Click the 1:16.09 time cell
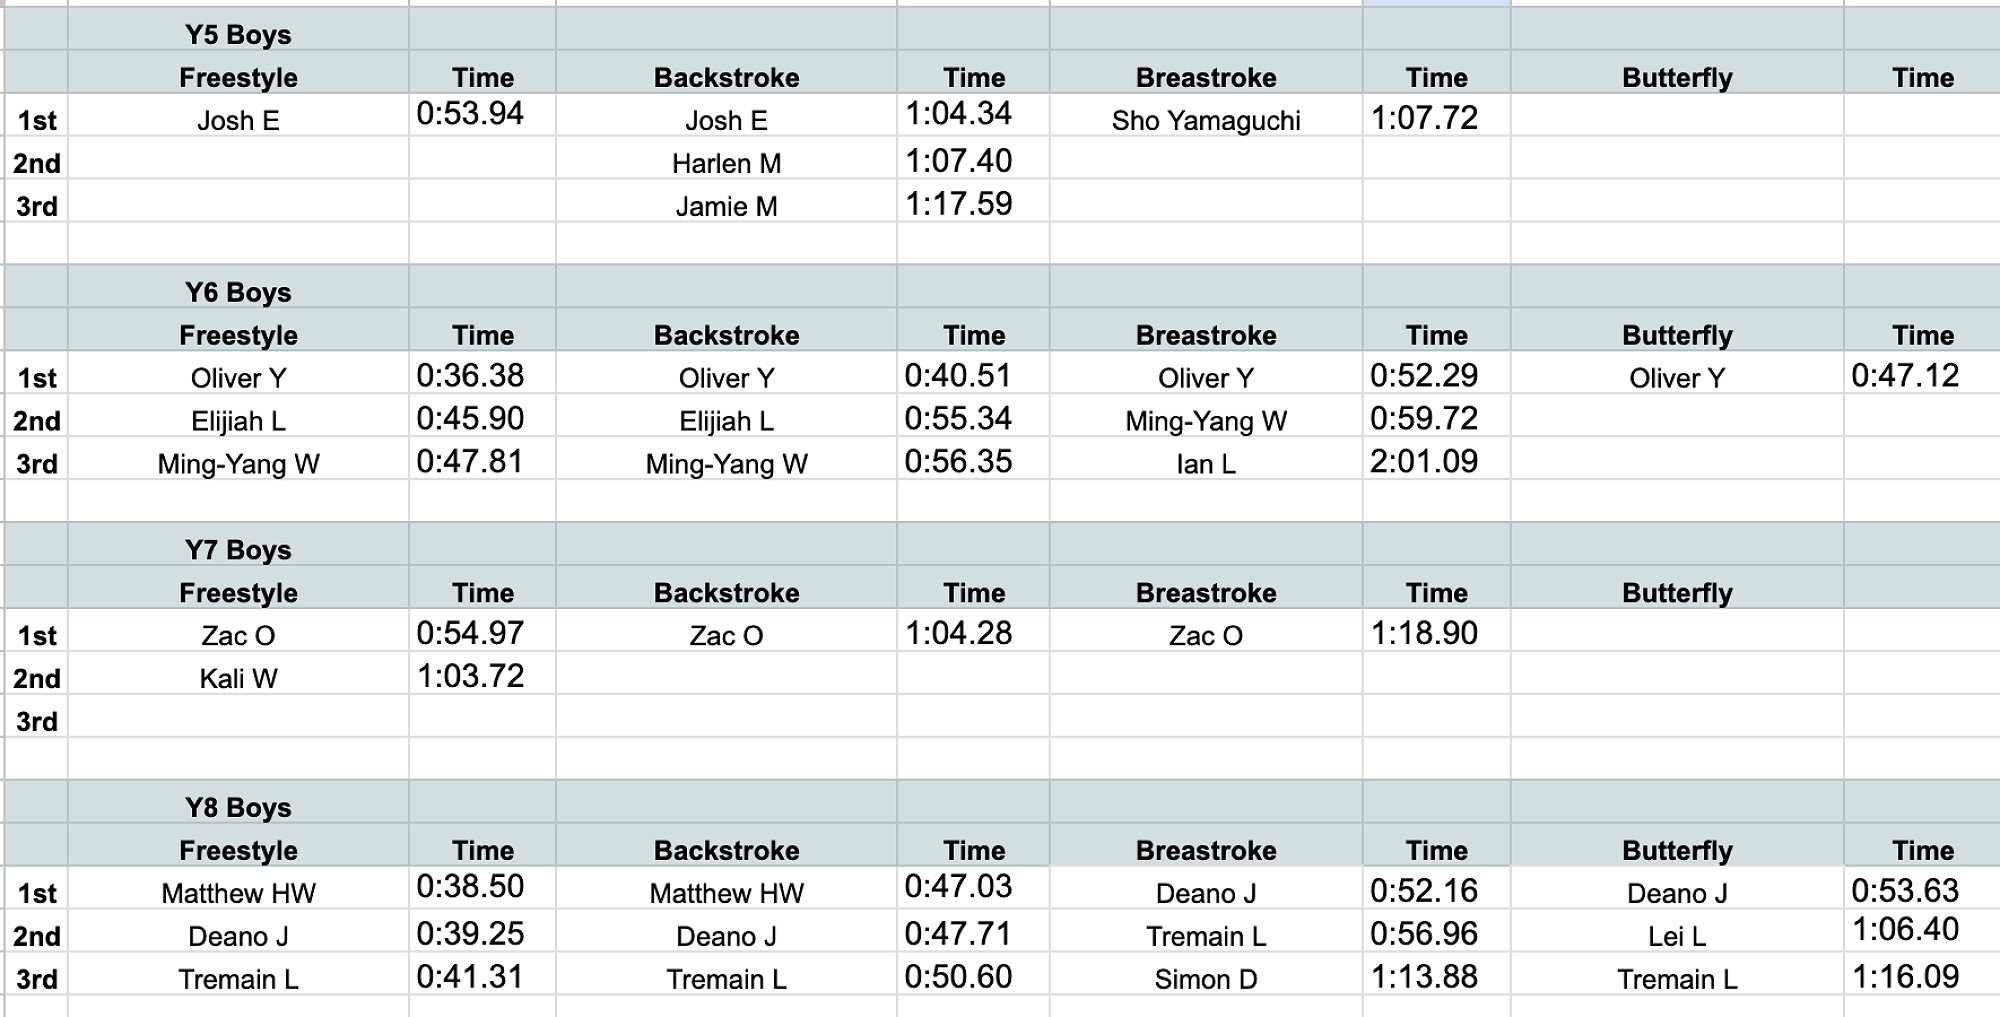This screenshot has width=2000, height=1017. point(1904,977)
